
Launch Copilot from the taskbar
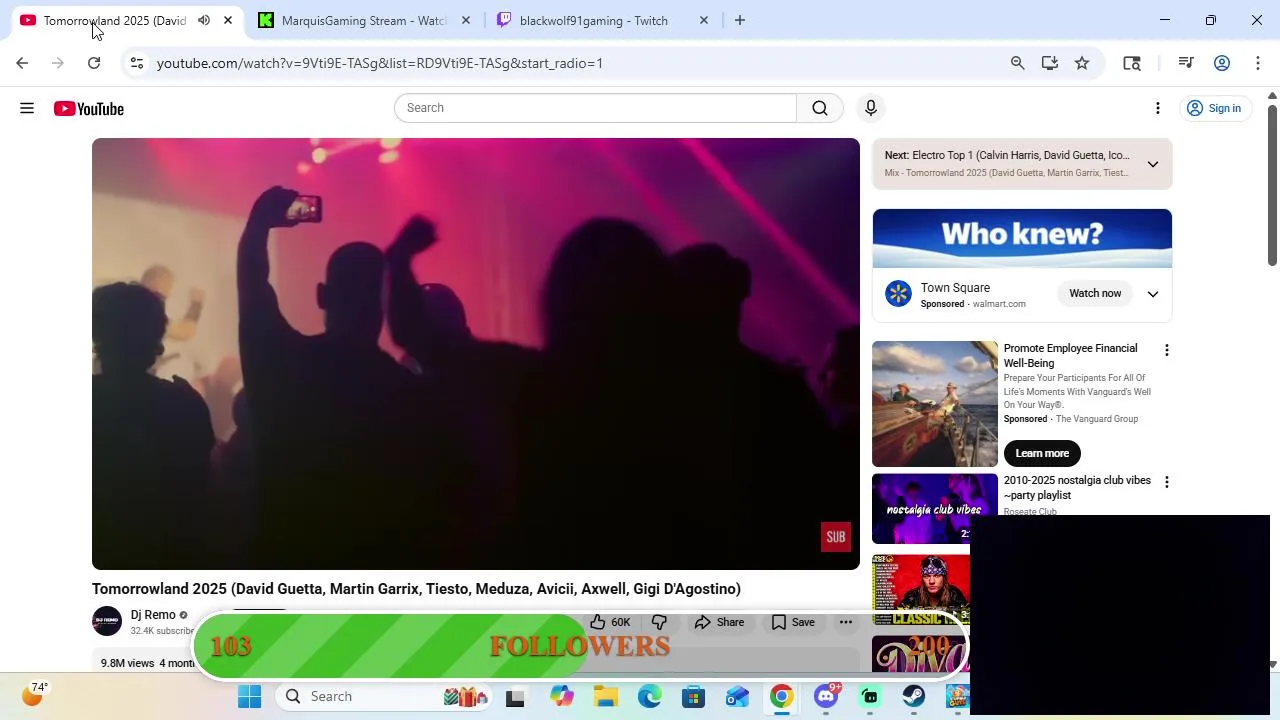click(x=561, y=696)
